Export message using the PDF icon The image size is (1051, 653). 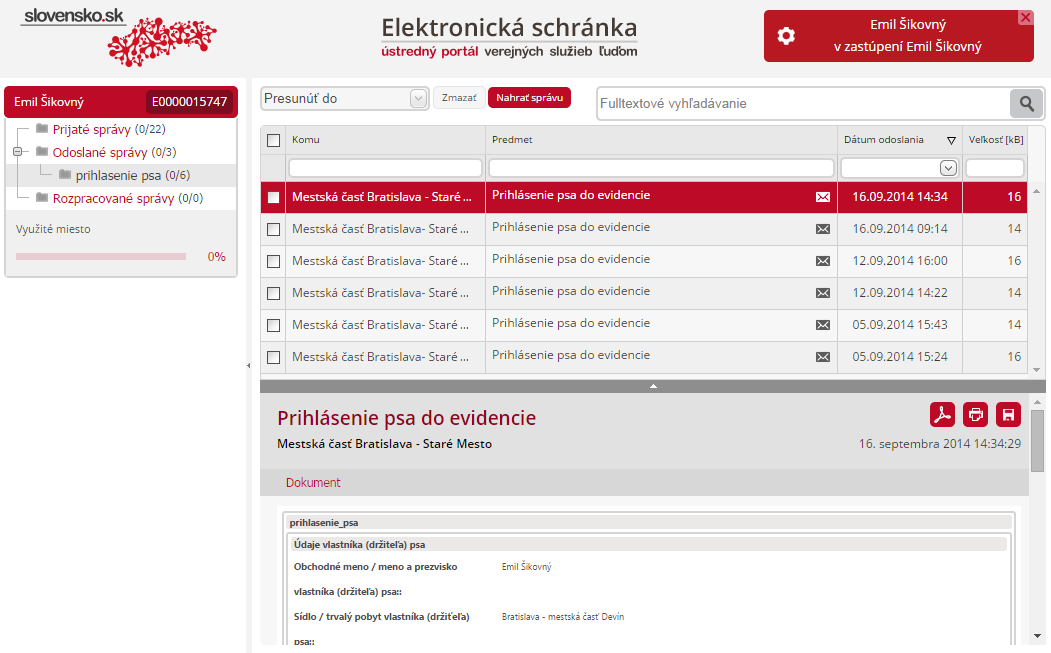coord(942,415)
